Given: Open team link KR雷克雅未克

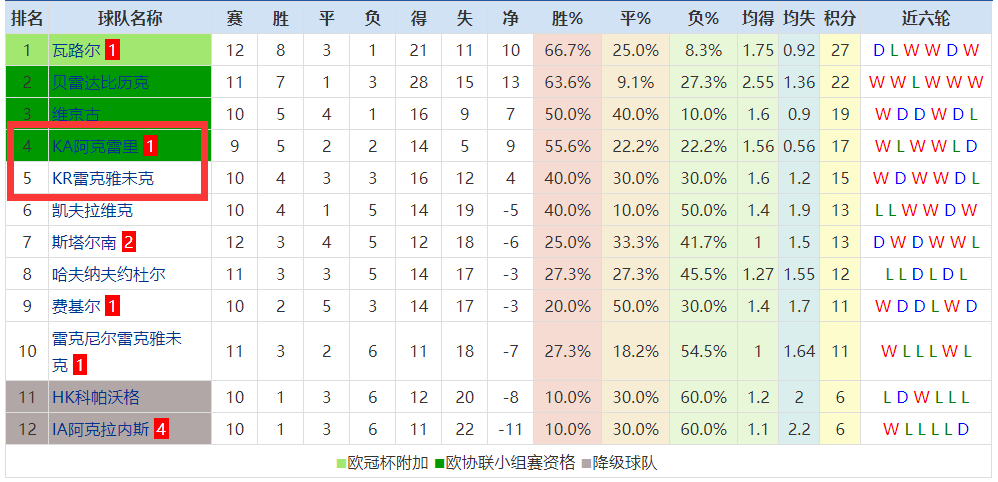Looking at the screenshot, I should (x=103, y=178).
